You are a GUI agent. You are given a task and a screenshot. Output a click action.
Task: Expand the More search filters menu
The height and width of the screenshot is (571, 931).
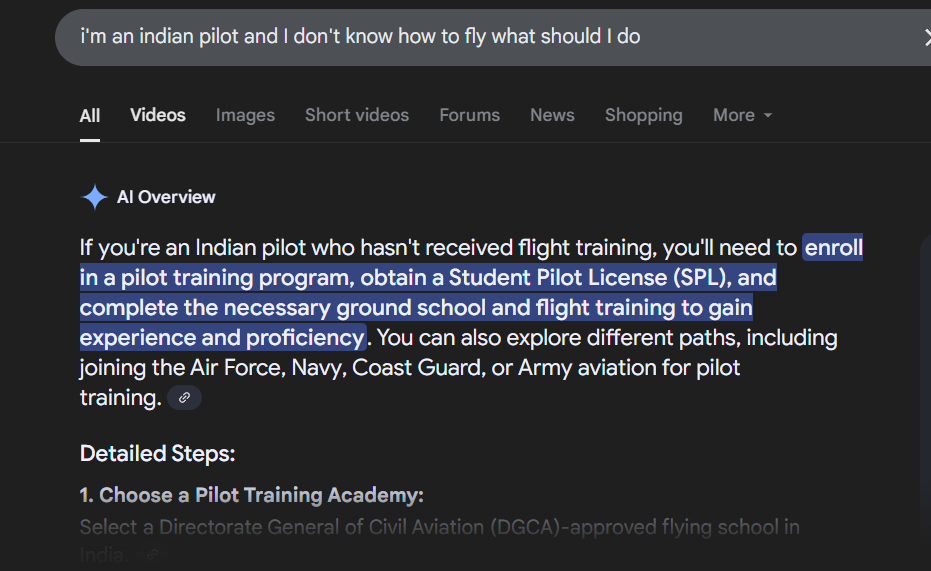click(742, 115)
